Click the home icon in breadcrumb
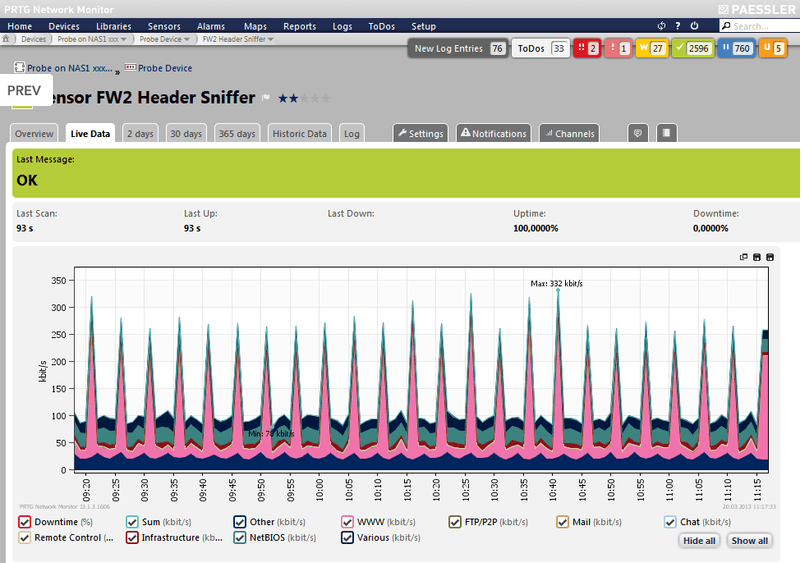Screen dimensions: 802x563 [x=6, y=39]
